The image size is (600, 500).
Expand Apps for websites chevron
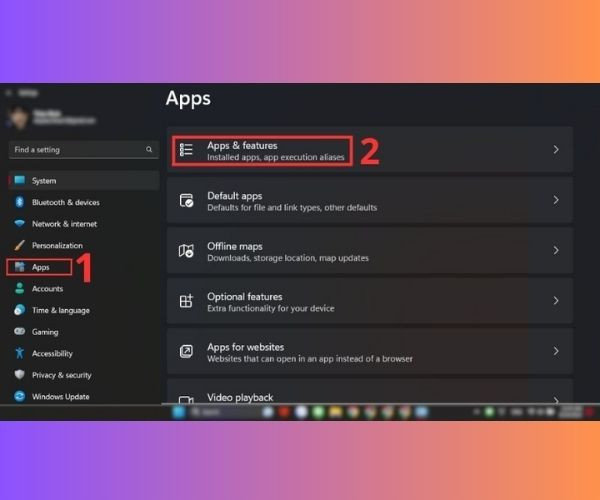556,351
